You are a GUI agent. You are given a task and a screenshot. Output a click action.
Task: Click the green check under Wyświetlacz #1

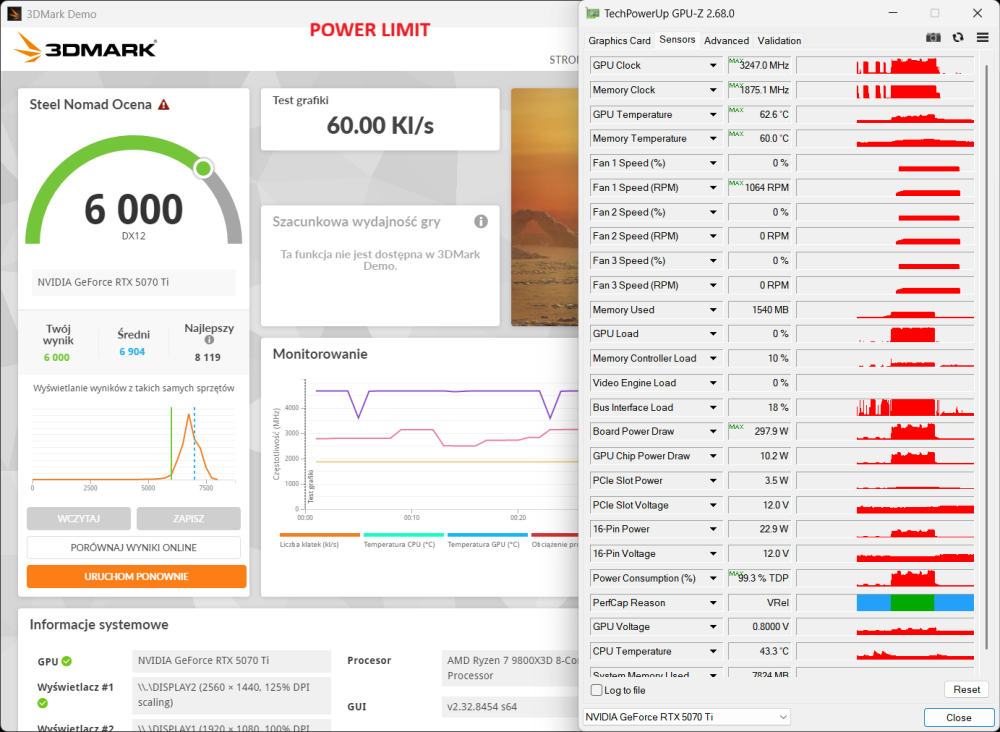[x=43, y=703]
